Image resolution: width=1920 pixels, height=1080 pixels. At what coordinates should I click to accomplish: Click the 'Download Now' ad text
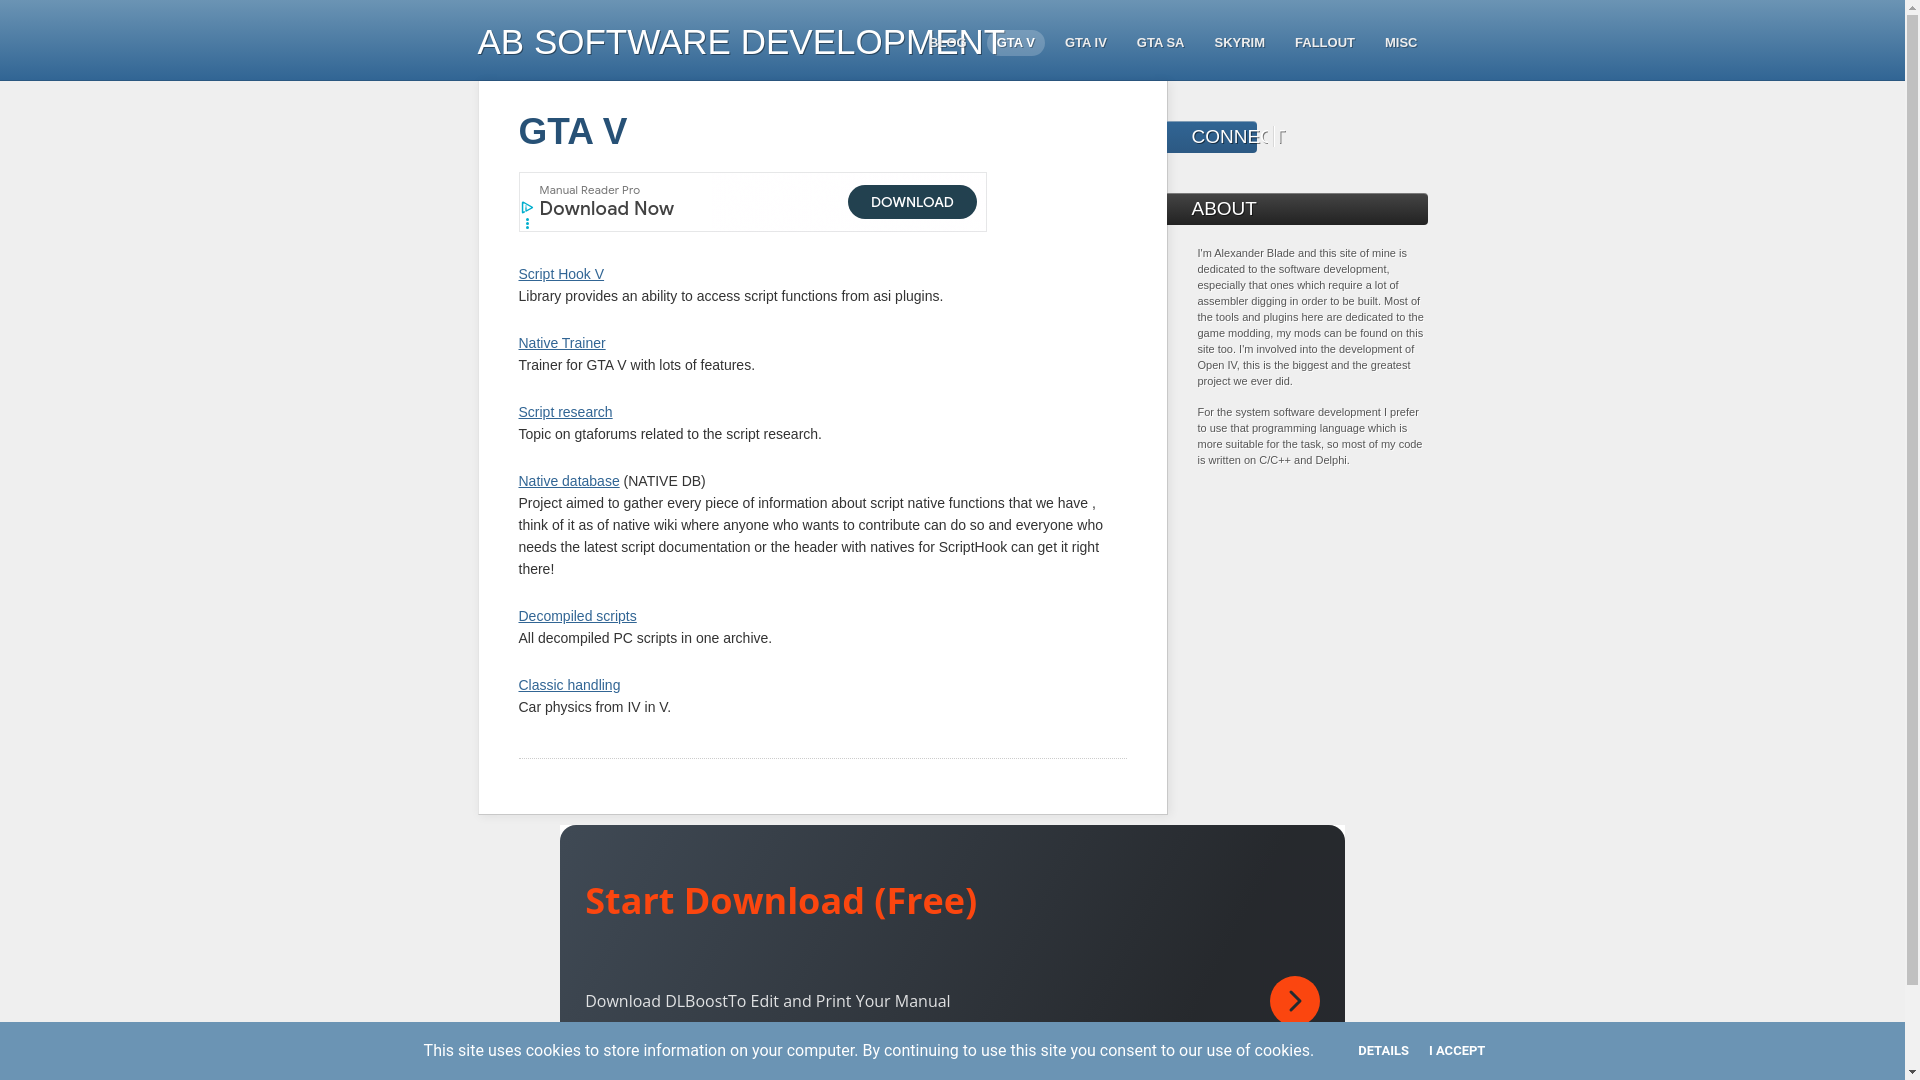coord(606,208)
